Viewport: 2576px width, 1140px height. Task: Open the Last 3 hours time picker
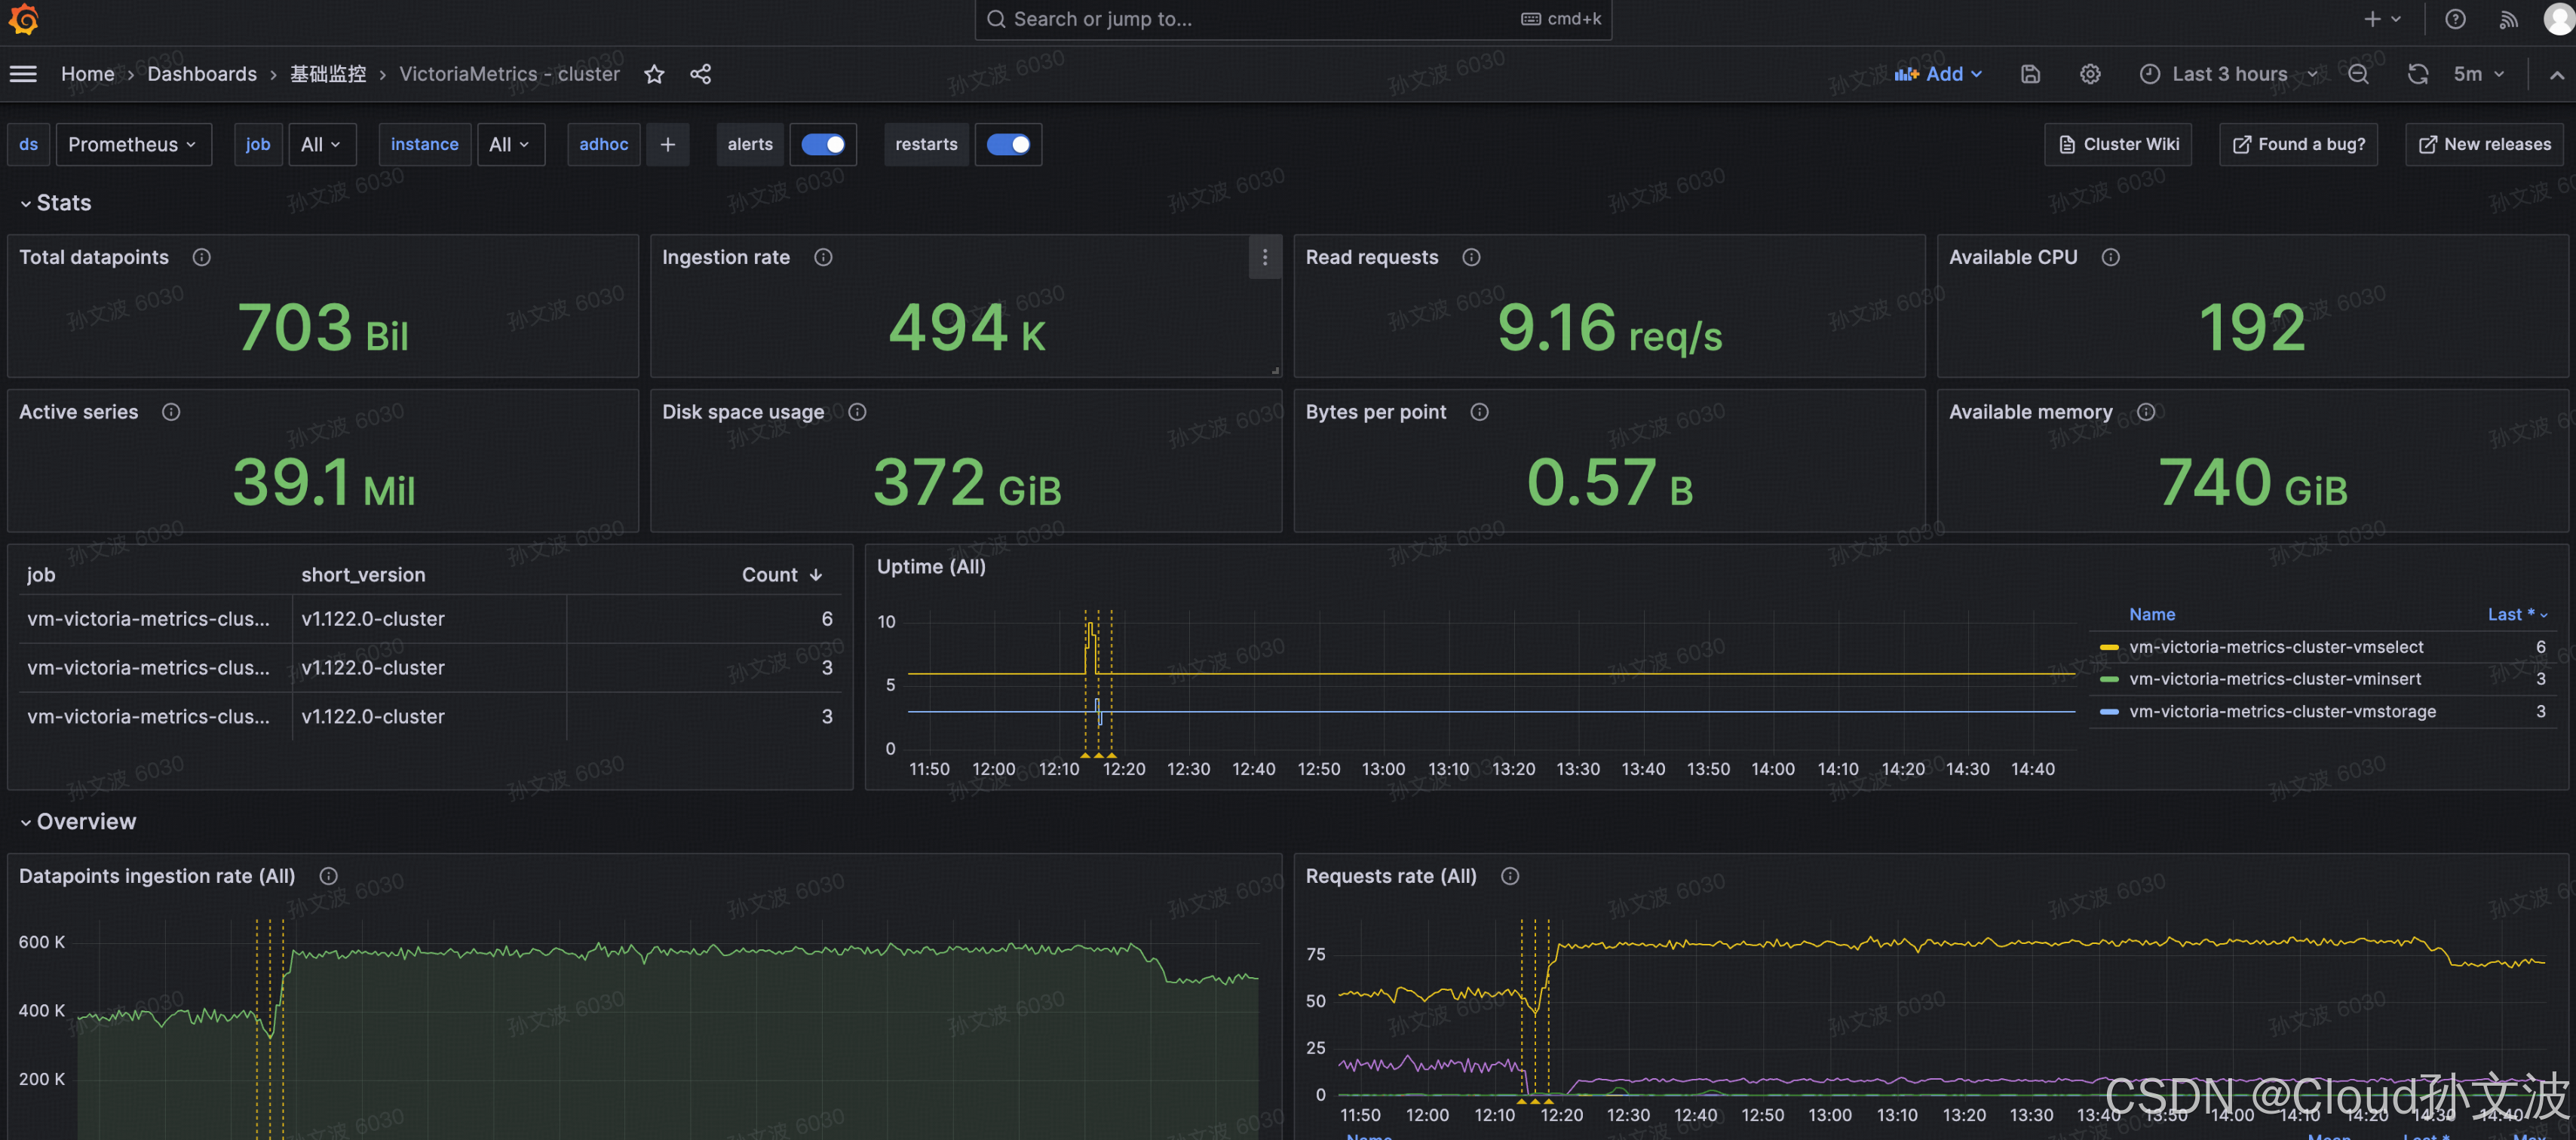pos(2229,74)
